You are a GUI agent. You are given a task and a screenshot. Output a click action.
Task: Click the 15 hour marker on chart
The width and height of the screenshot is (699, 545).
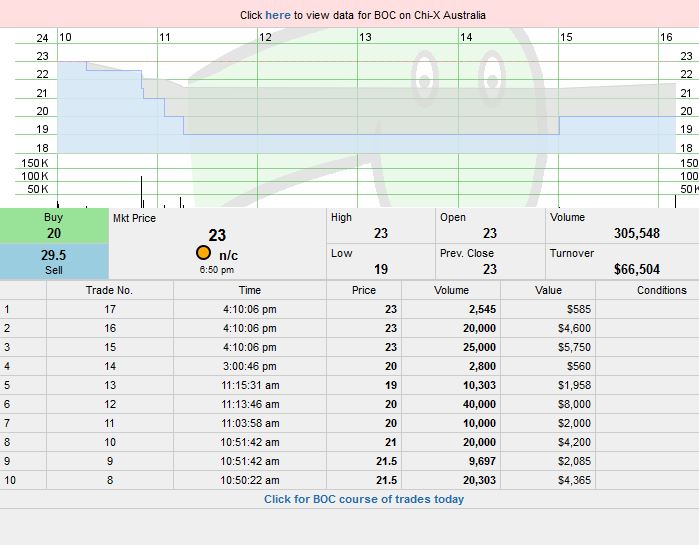click(566, 37)
